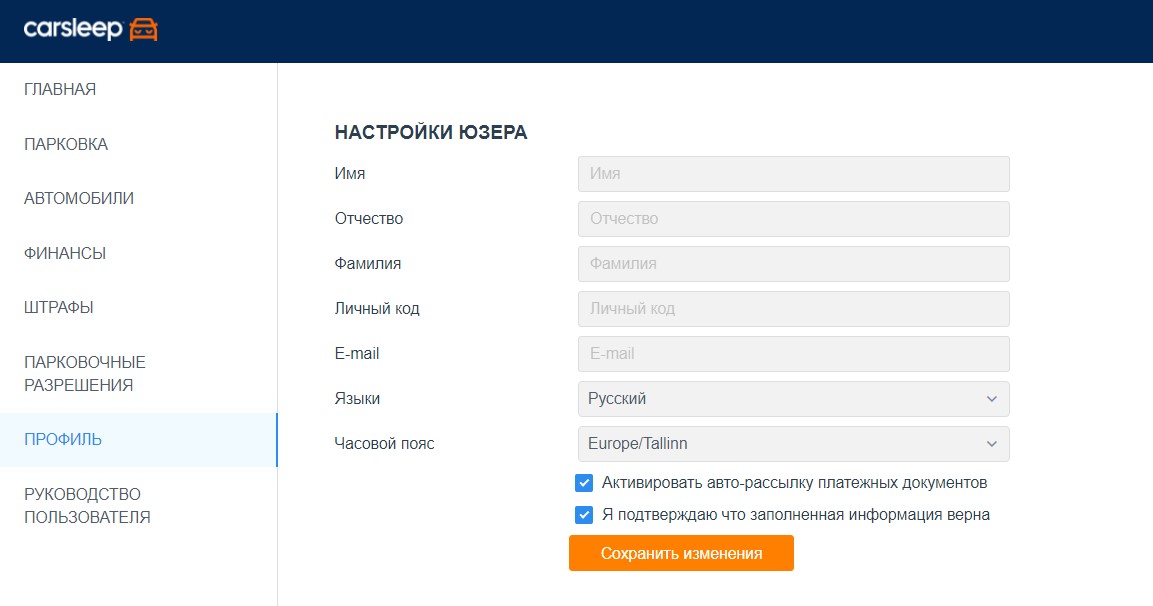Click the Фамилия input field
This screenshot has width=1153, height=606.
pyautogui.click(x=793, y=264)
